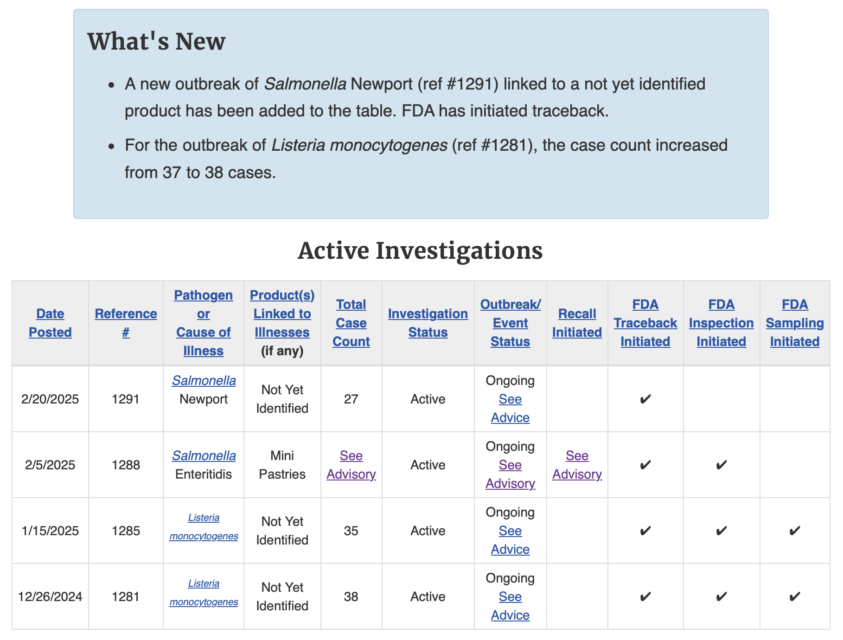Click inspection checkmark in row 1288
This screenshot has width=843, height=640.
click(721, 465)
